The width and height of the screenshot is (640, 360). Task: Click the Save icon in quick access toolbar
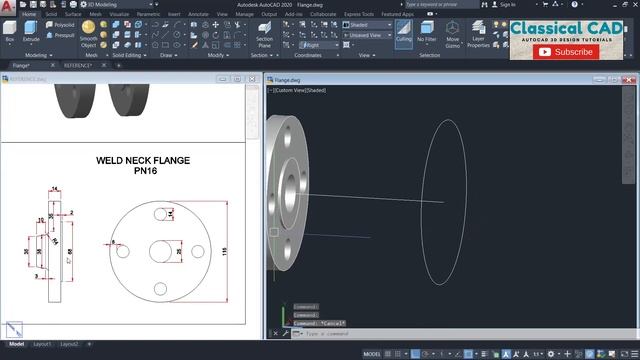click(x=33, y=4)
